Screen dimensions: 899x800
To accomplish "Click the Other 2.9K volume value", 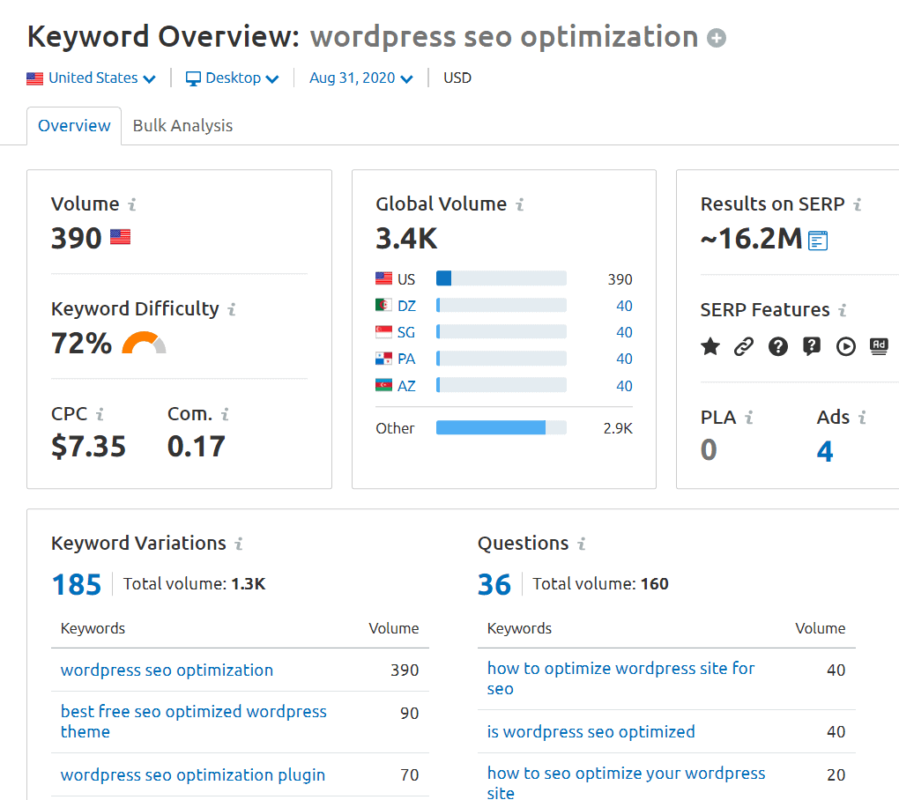I will 618,428.
